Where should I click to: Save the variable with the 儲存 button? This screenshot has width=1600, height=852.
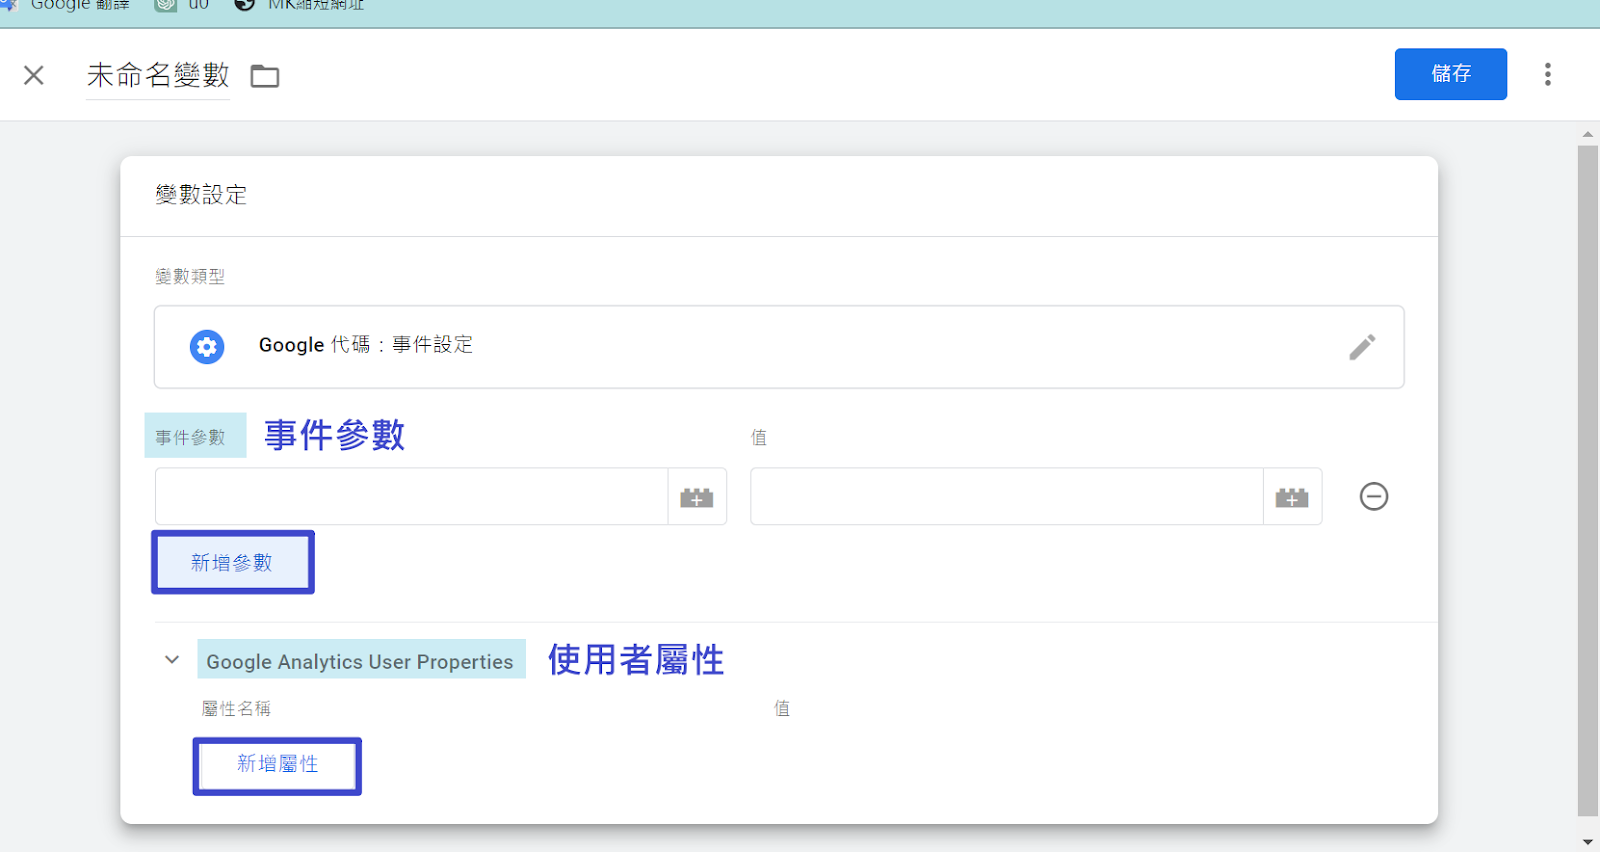click(1450, 74)
